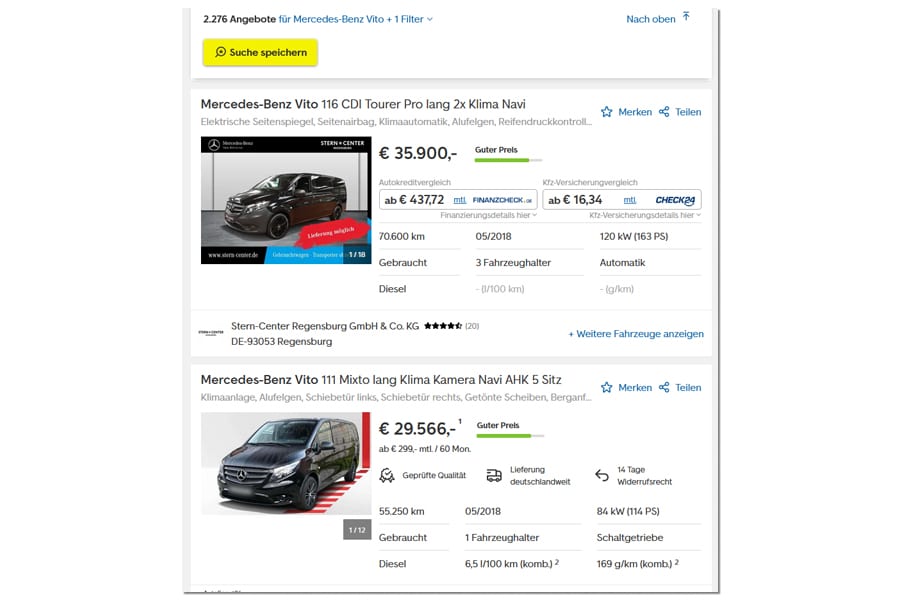Click the 169 g/km (komb.) value
Viewport: 900px width, 600px height.
637,564
